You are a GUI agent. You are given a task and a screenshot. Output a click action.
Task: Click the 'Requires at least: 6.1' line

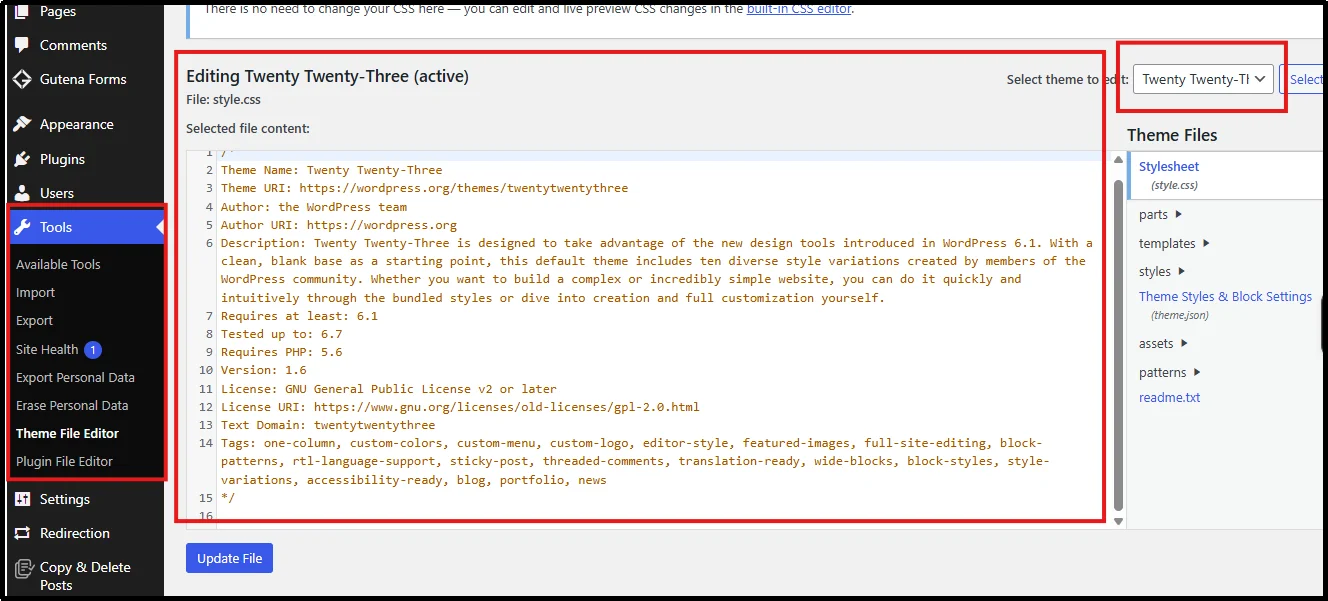[x=299, y=316]
